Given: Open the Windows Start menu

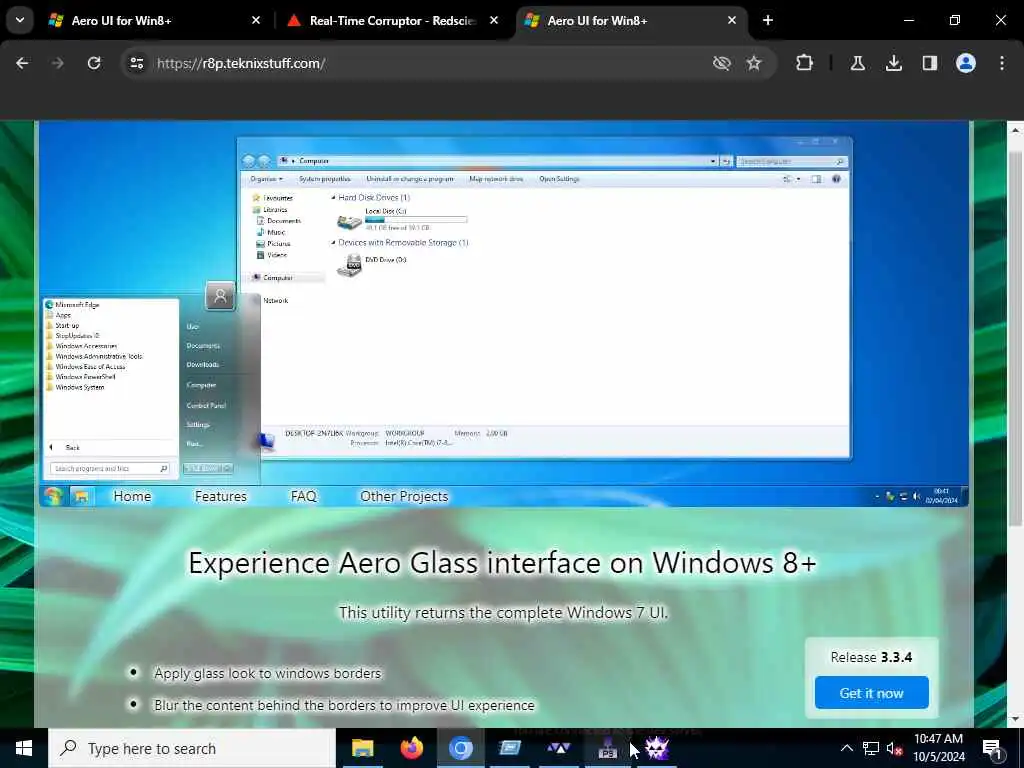Looking at the screenshot, I should [24, 748].
